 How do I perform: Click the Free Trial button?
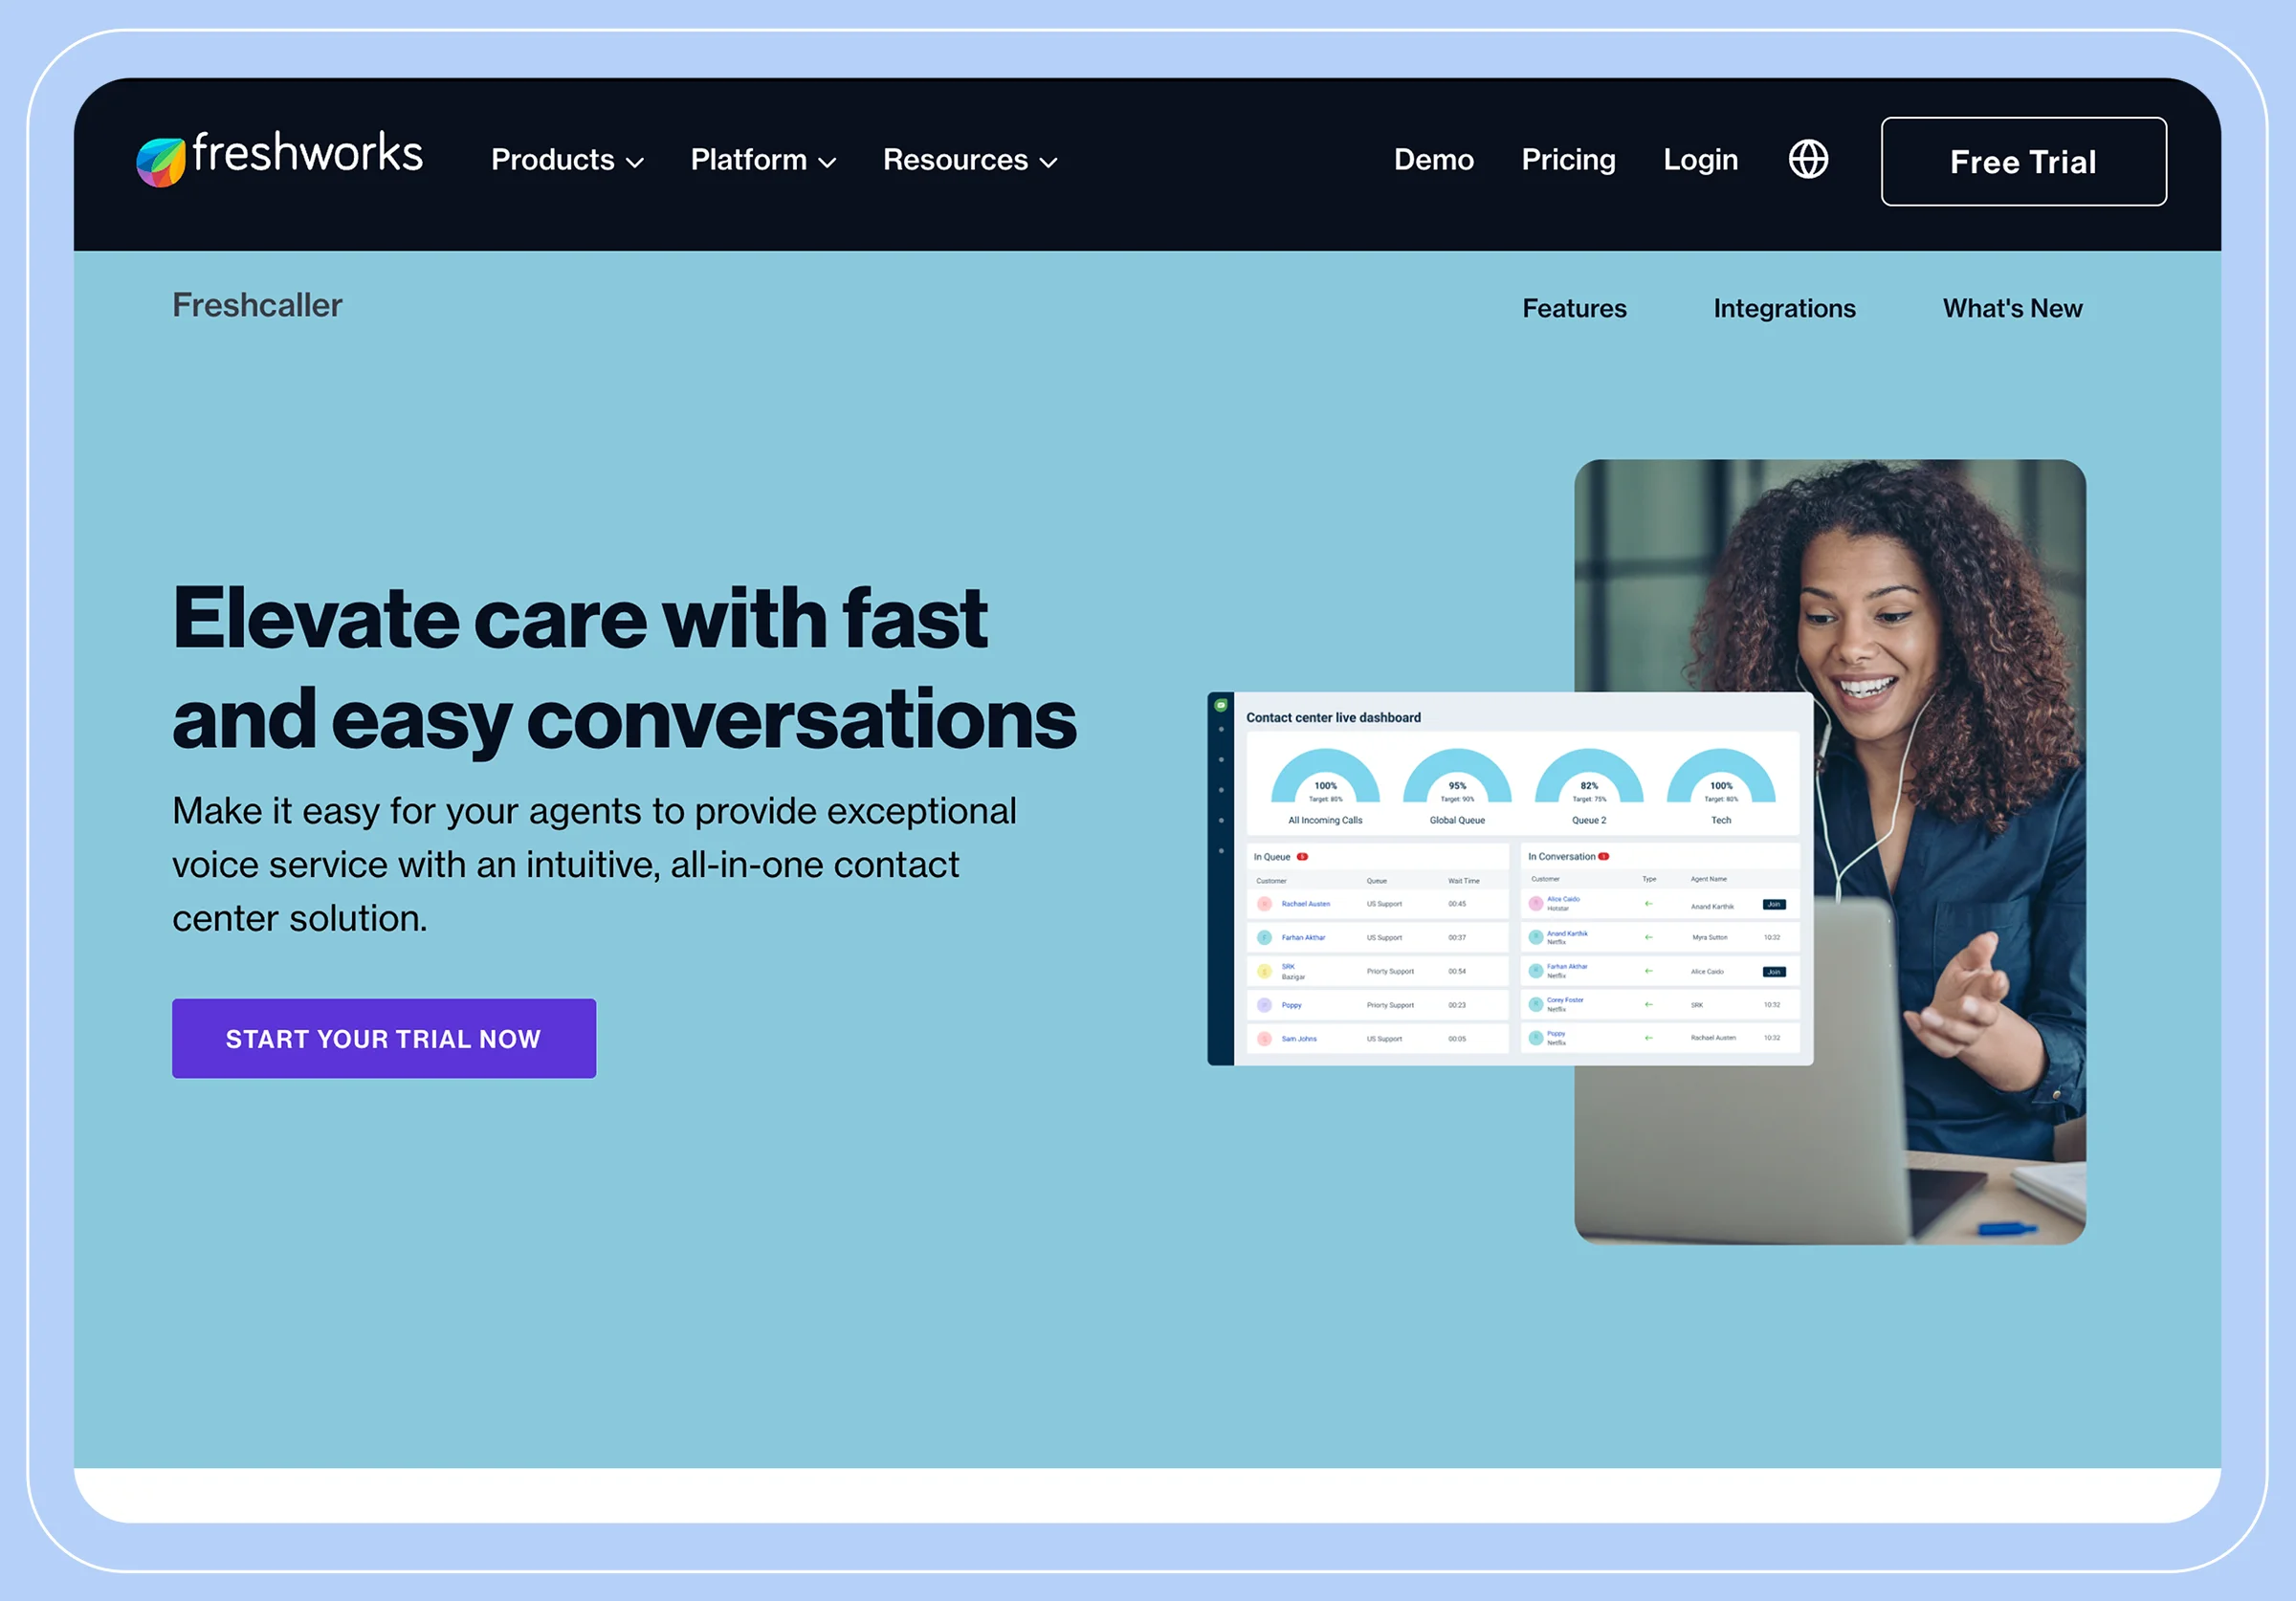coord(2023,161)
